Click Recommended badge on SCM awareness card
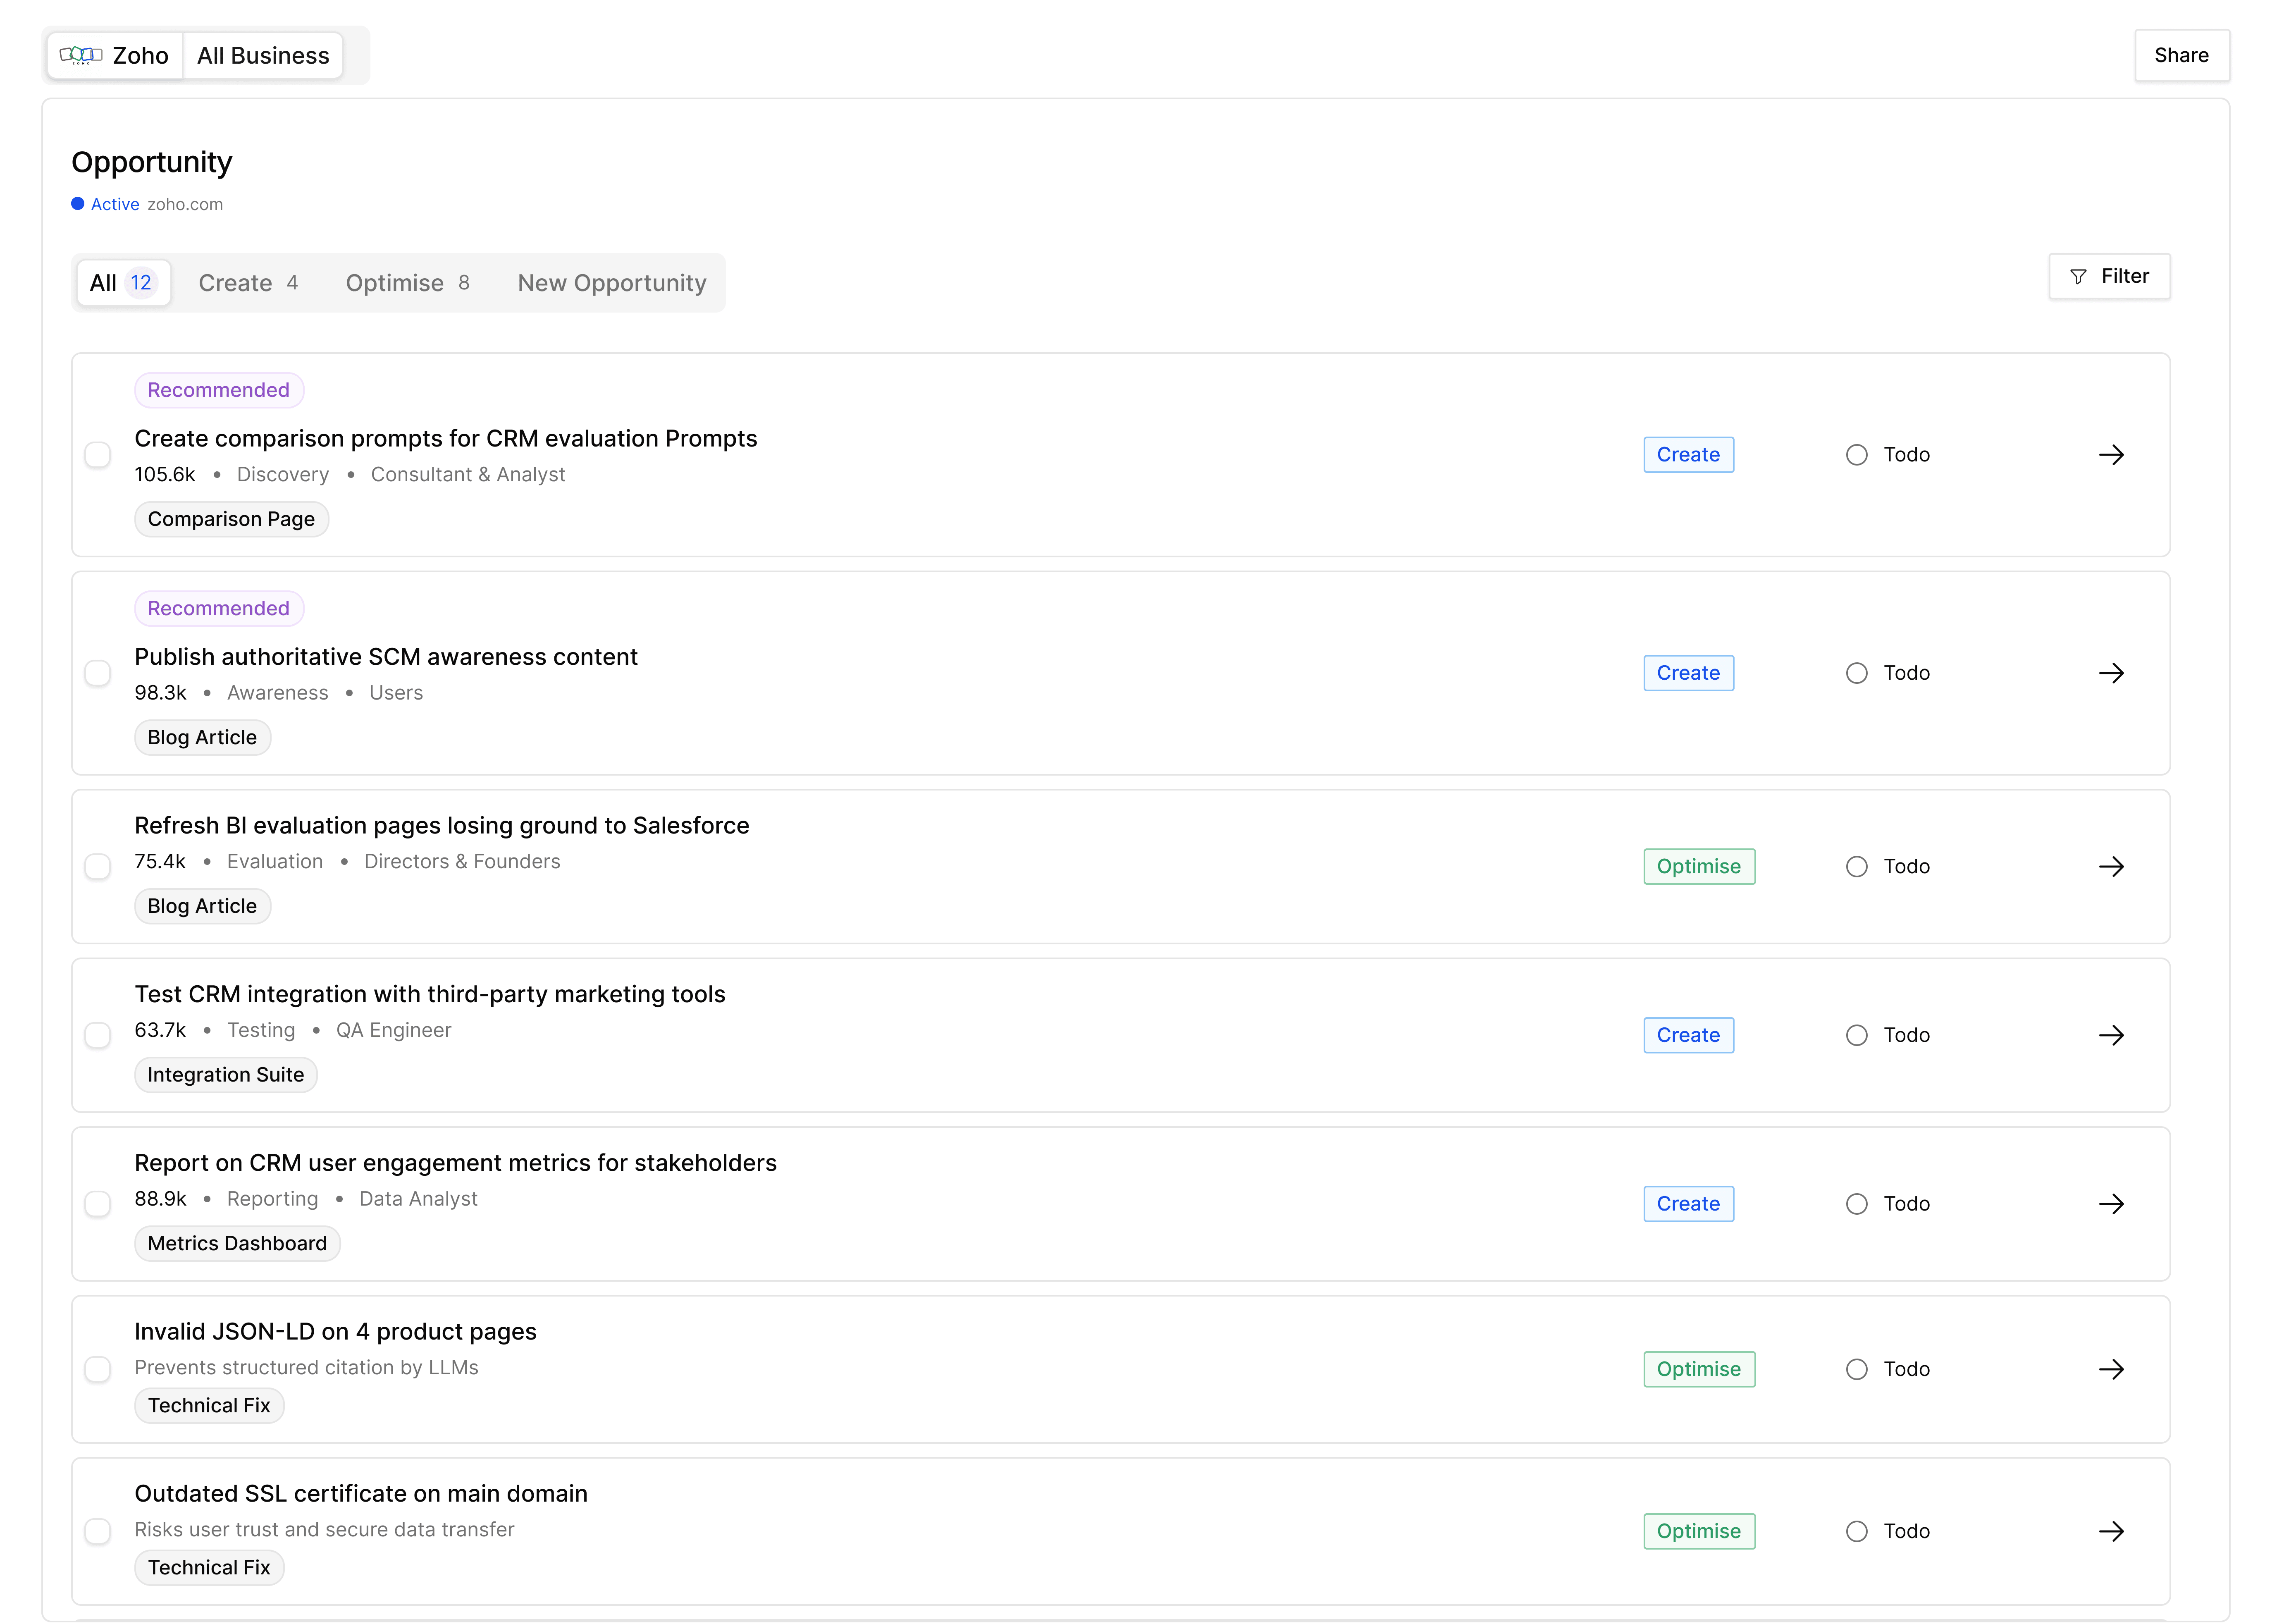Viewport: 2272px width, 1624px height. [219, 608]
